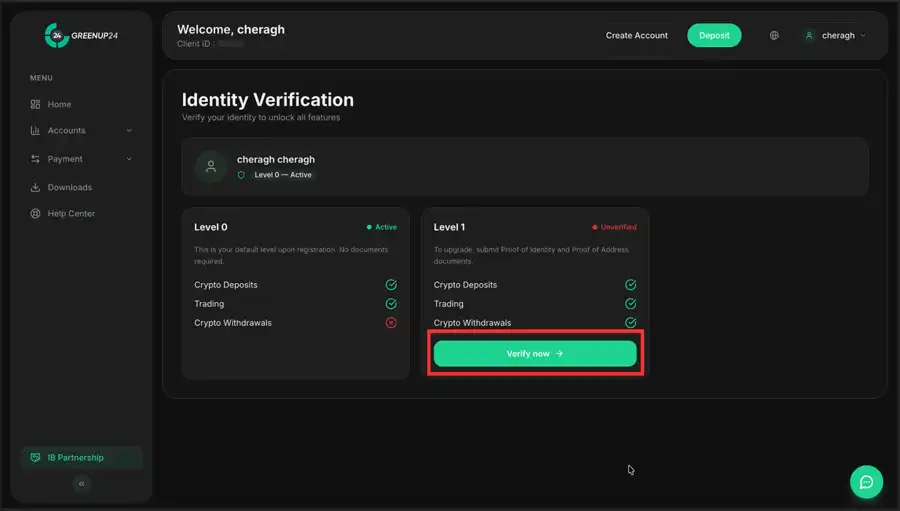Click Crypto Deposits text in Level 0
This screenshot has height=511, width=900.
(226, 285)
